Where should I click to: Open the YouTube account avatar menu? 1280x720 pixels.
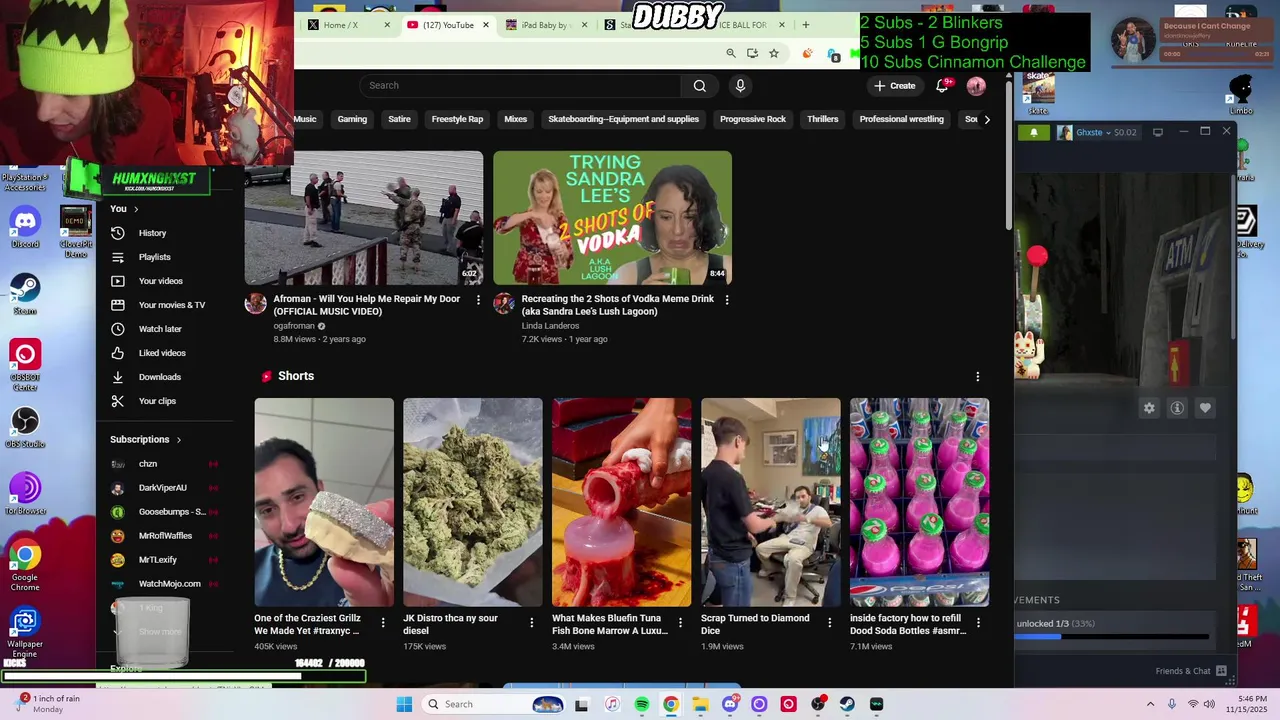click(976, 86)
